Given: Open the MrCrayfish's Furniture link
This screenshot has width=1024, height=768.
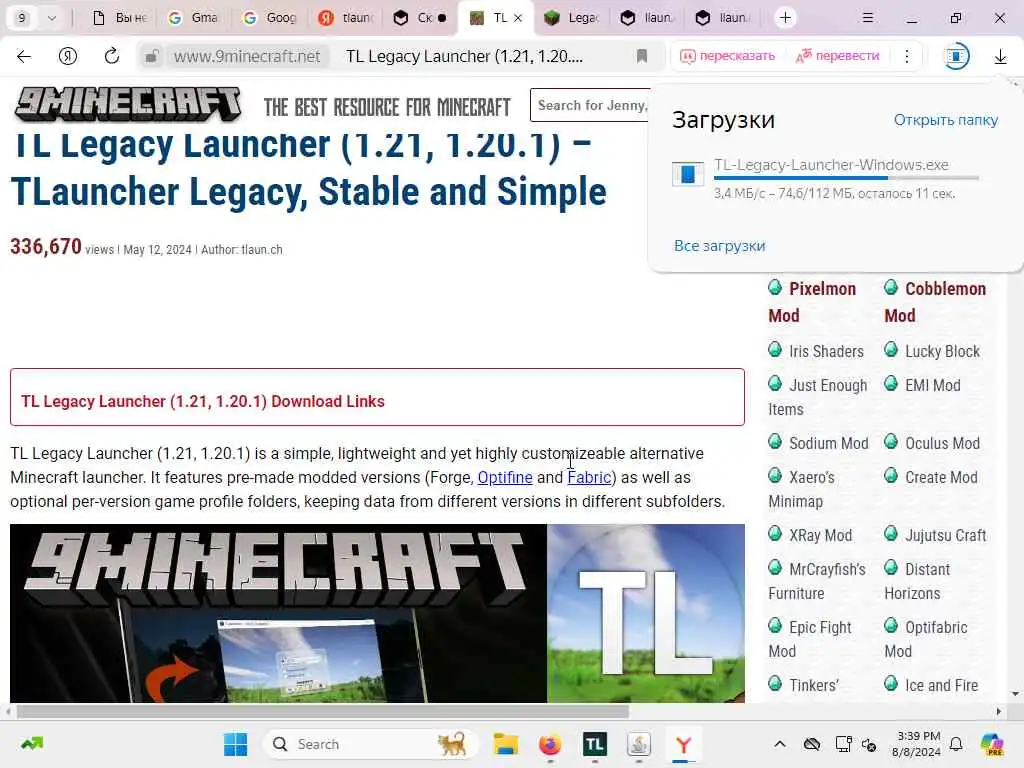Looking at the screenshot, I should point(817,581).
